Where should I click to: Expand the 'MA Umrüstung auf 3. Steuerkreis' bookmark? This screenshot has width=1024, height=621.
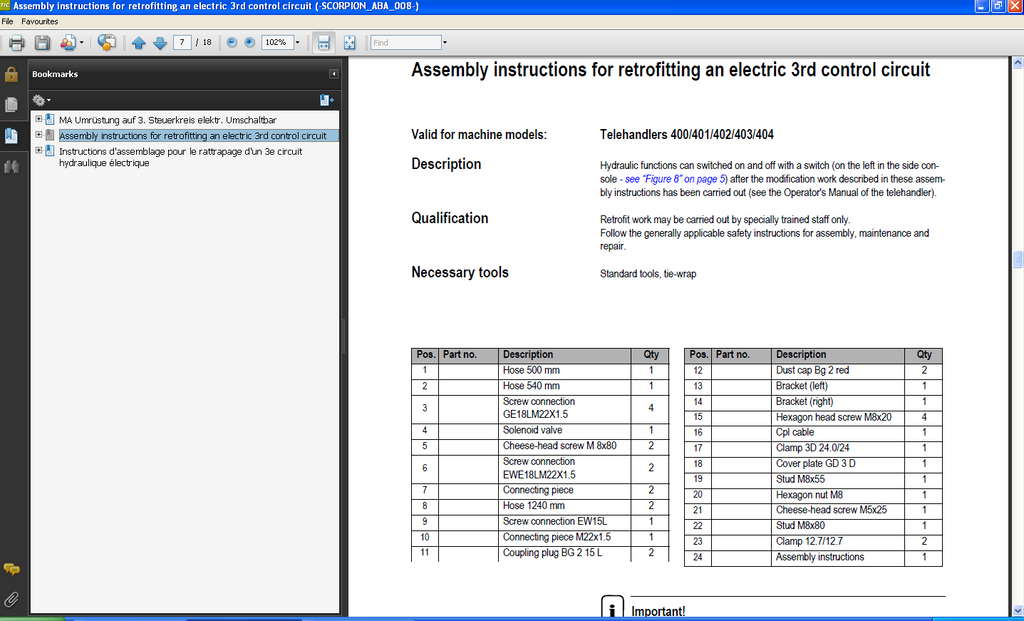38,120
